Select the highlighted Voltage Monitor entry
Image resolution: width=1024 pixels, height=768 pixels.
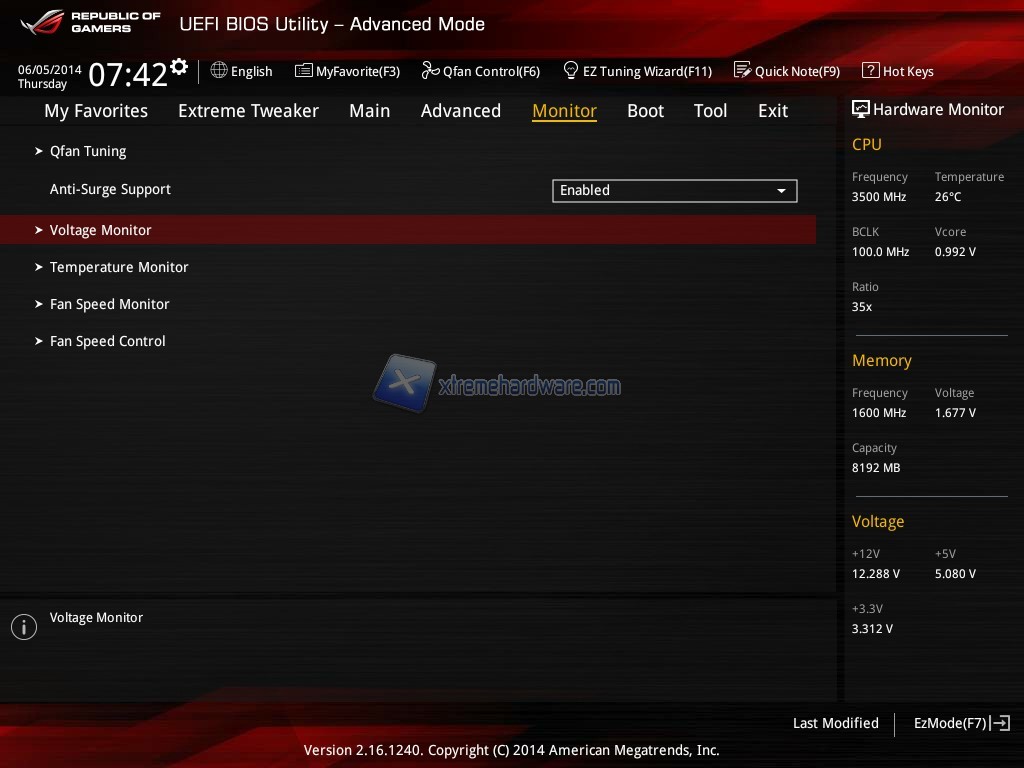coord(101,230)
